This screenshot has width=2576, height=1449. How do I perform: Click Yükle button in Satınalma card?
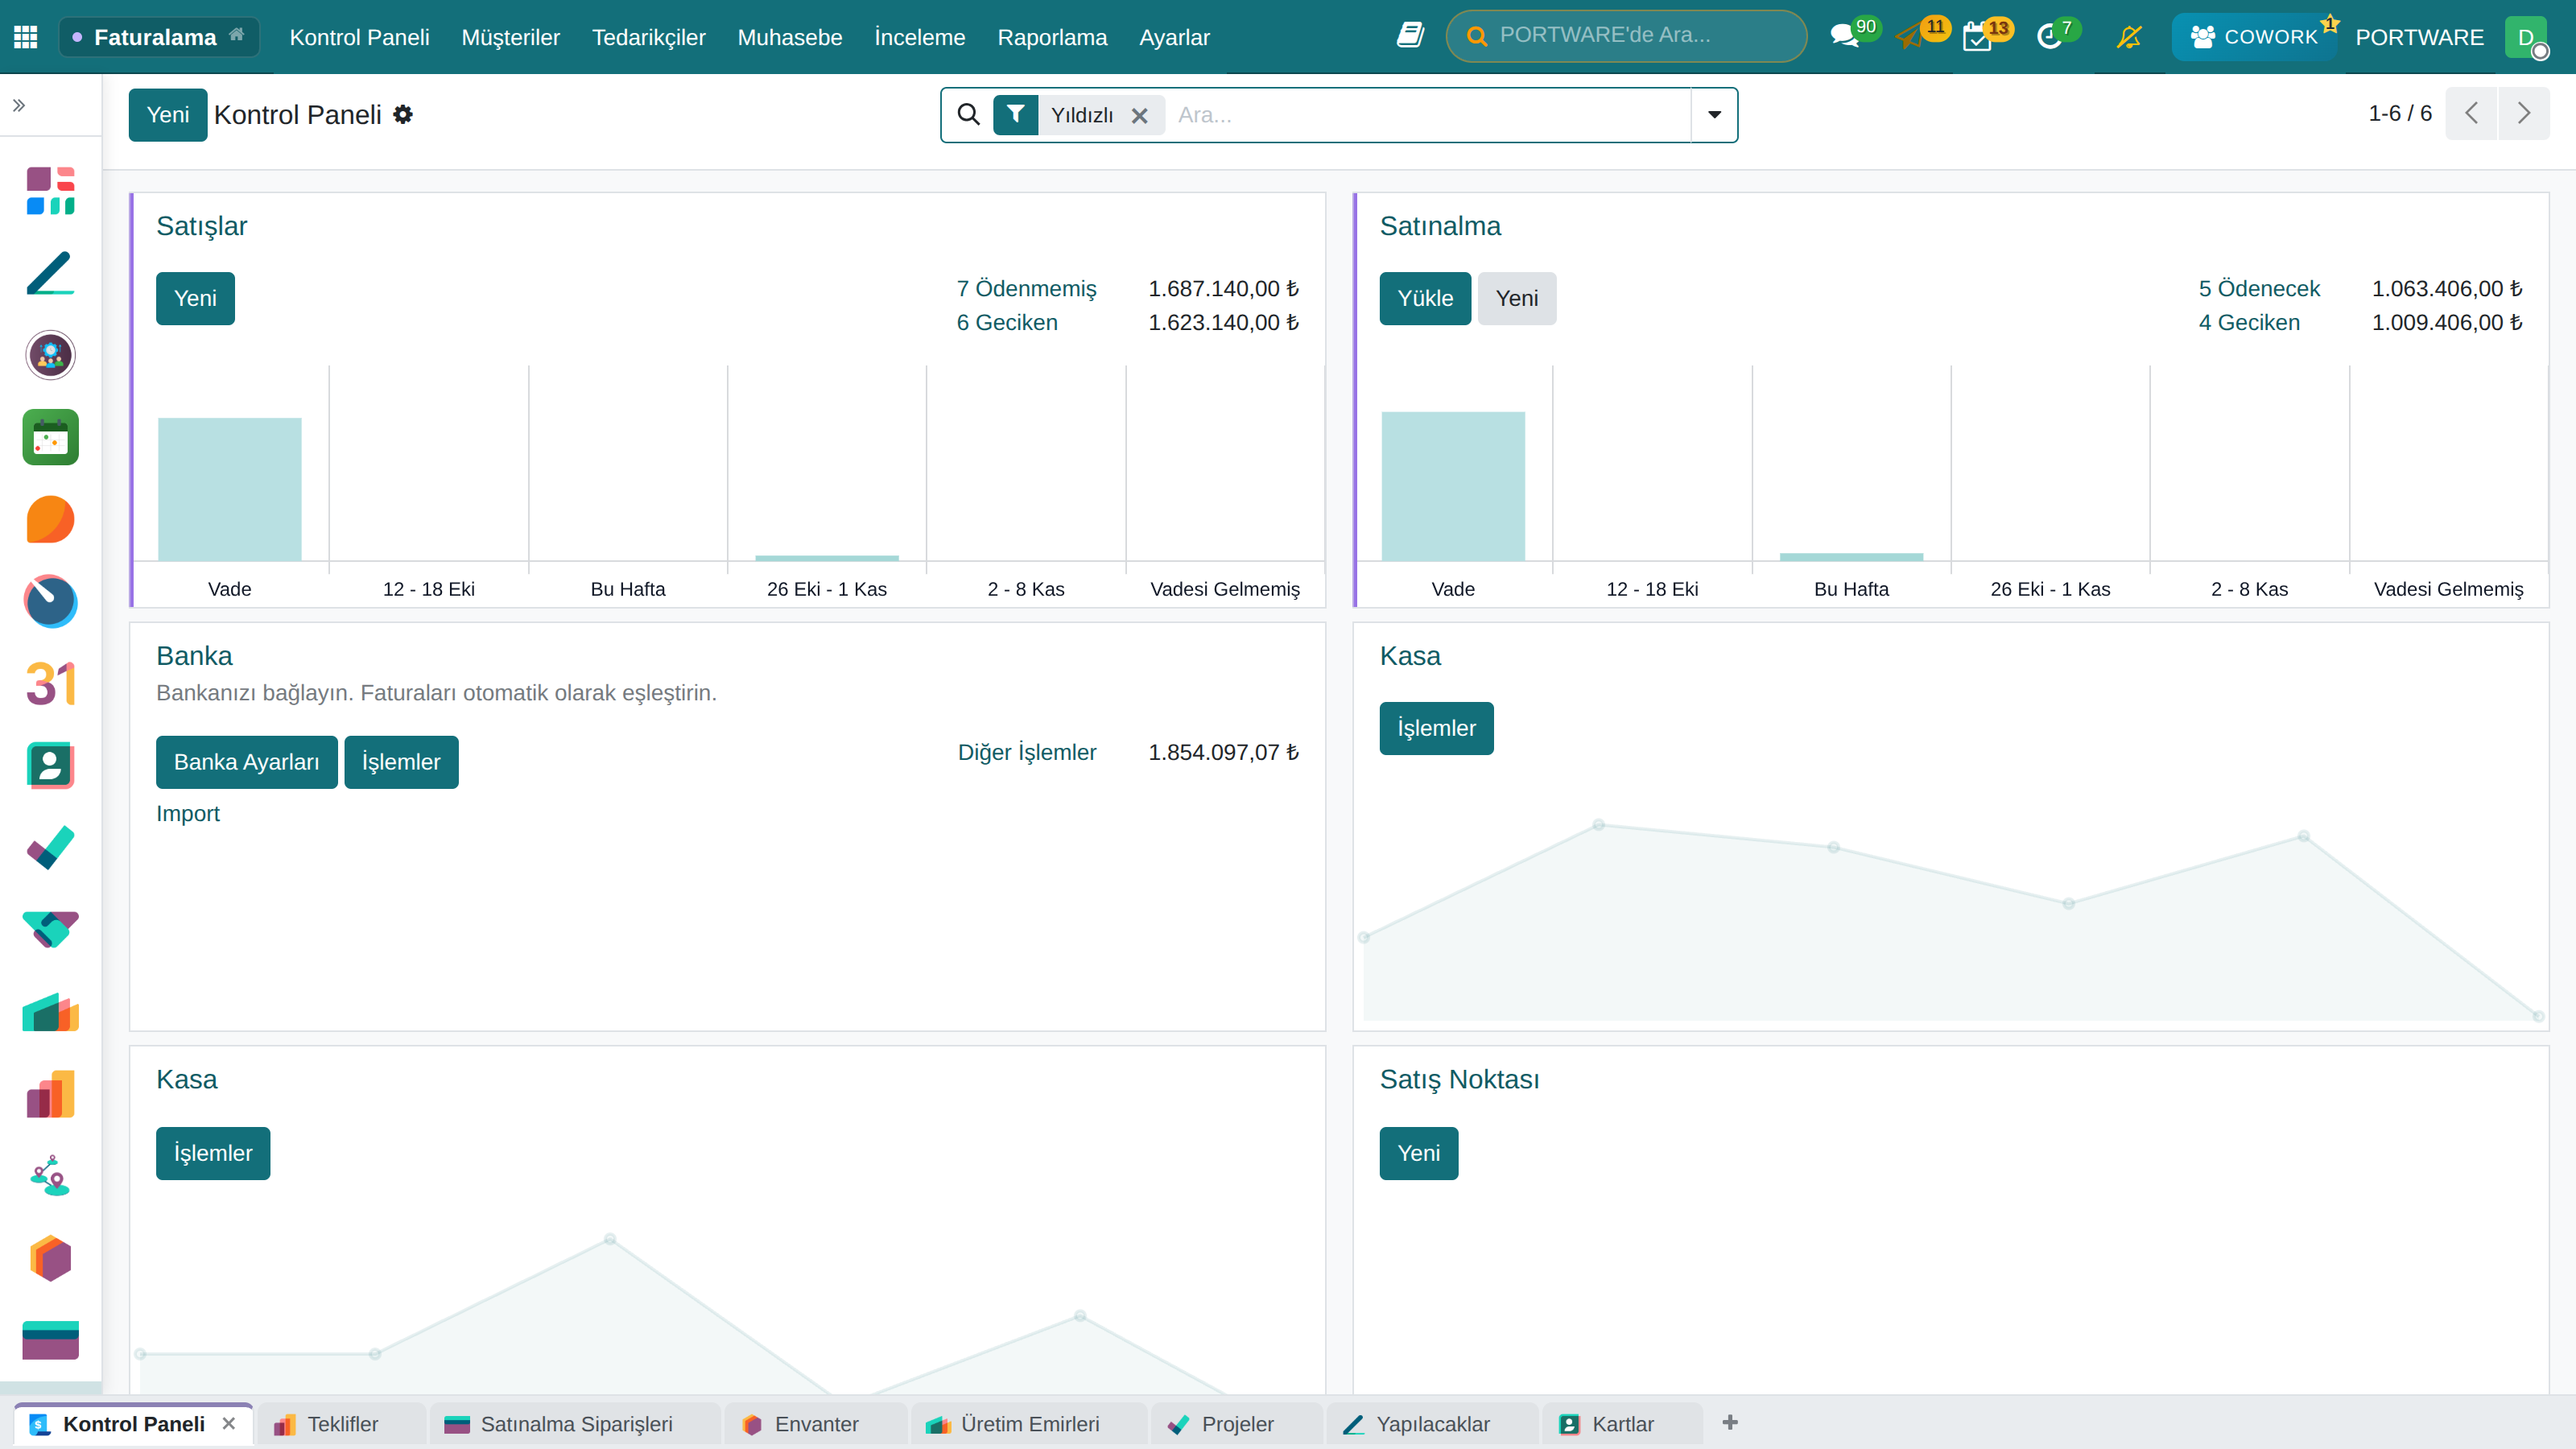click(x=1425, y=298)
